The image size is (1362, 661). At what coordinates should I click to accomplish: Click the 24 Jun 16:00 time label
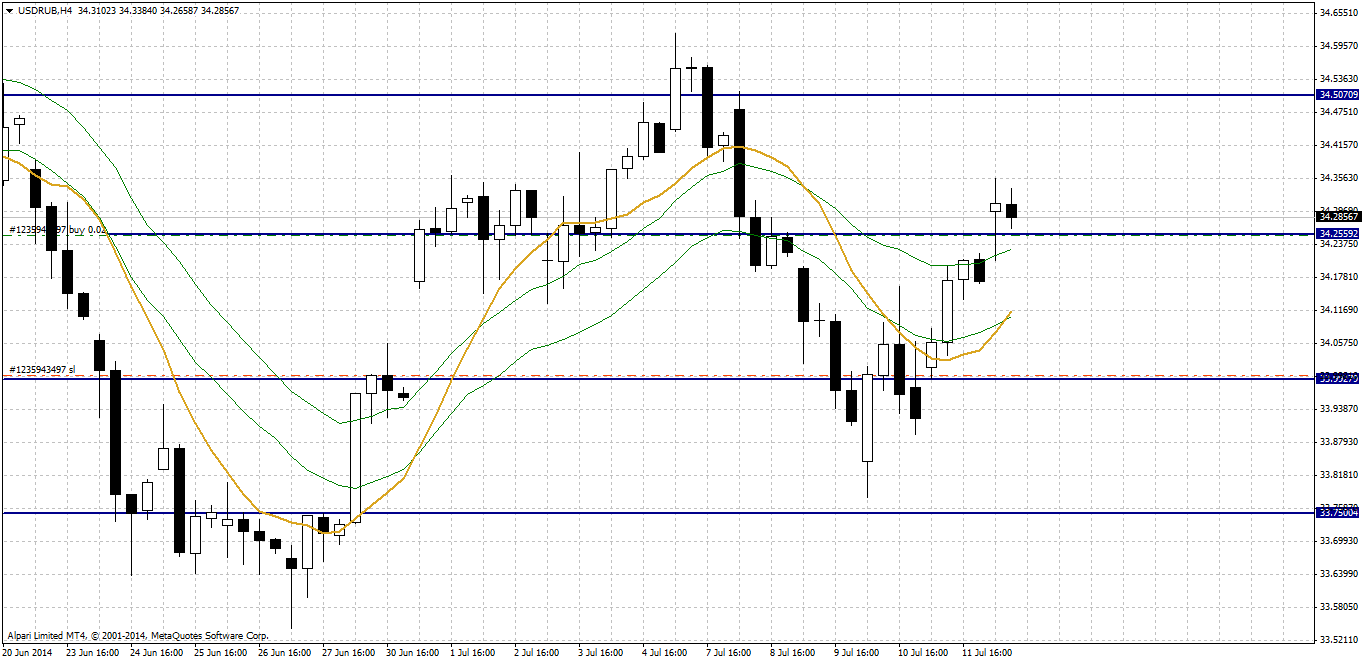pyautogui.click(x=156, y=653)
